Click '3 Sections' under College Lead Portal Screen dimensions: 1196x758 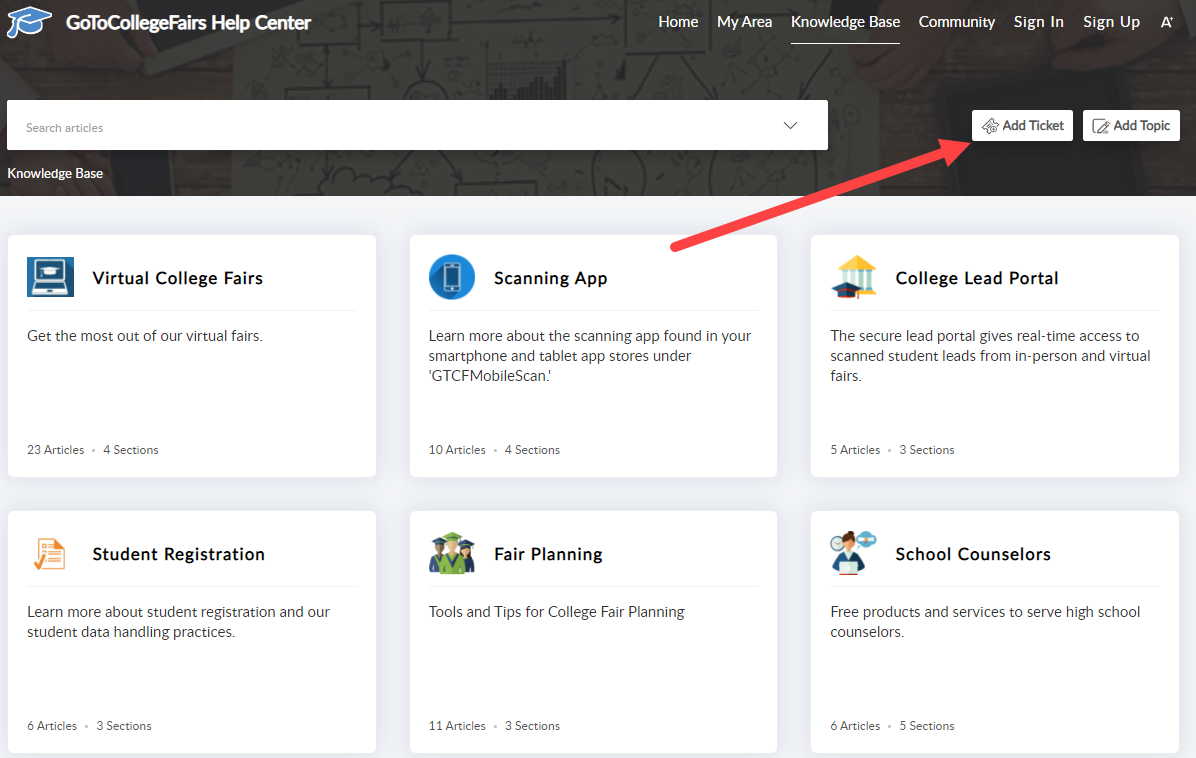point(927,450)
